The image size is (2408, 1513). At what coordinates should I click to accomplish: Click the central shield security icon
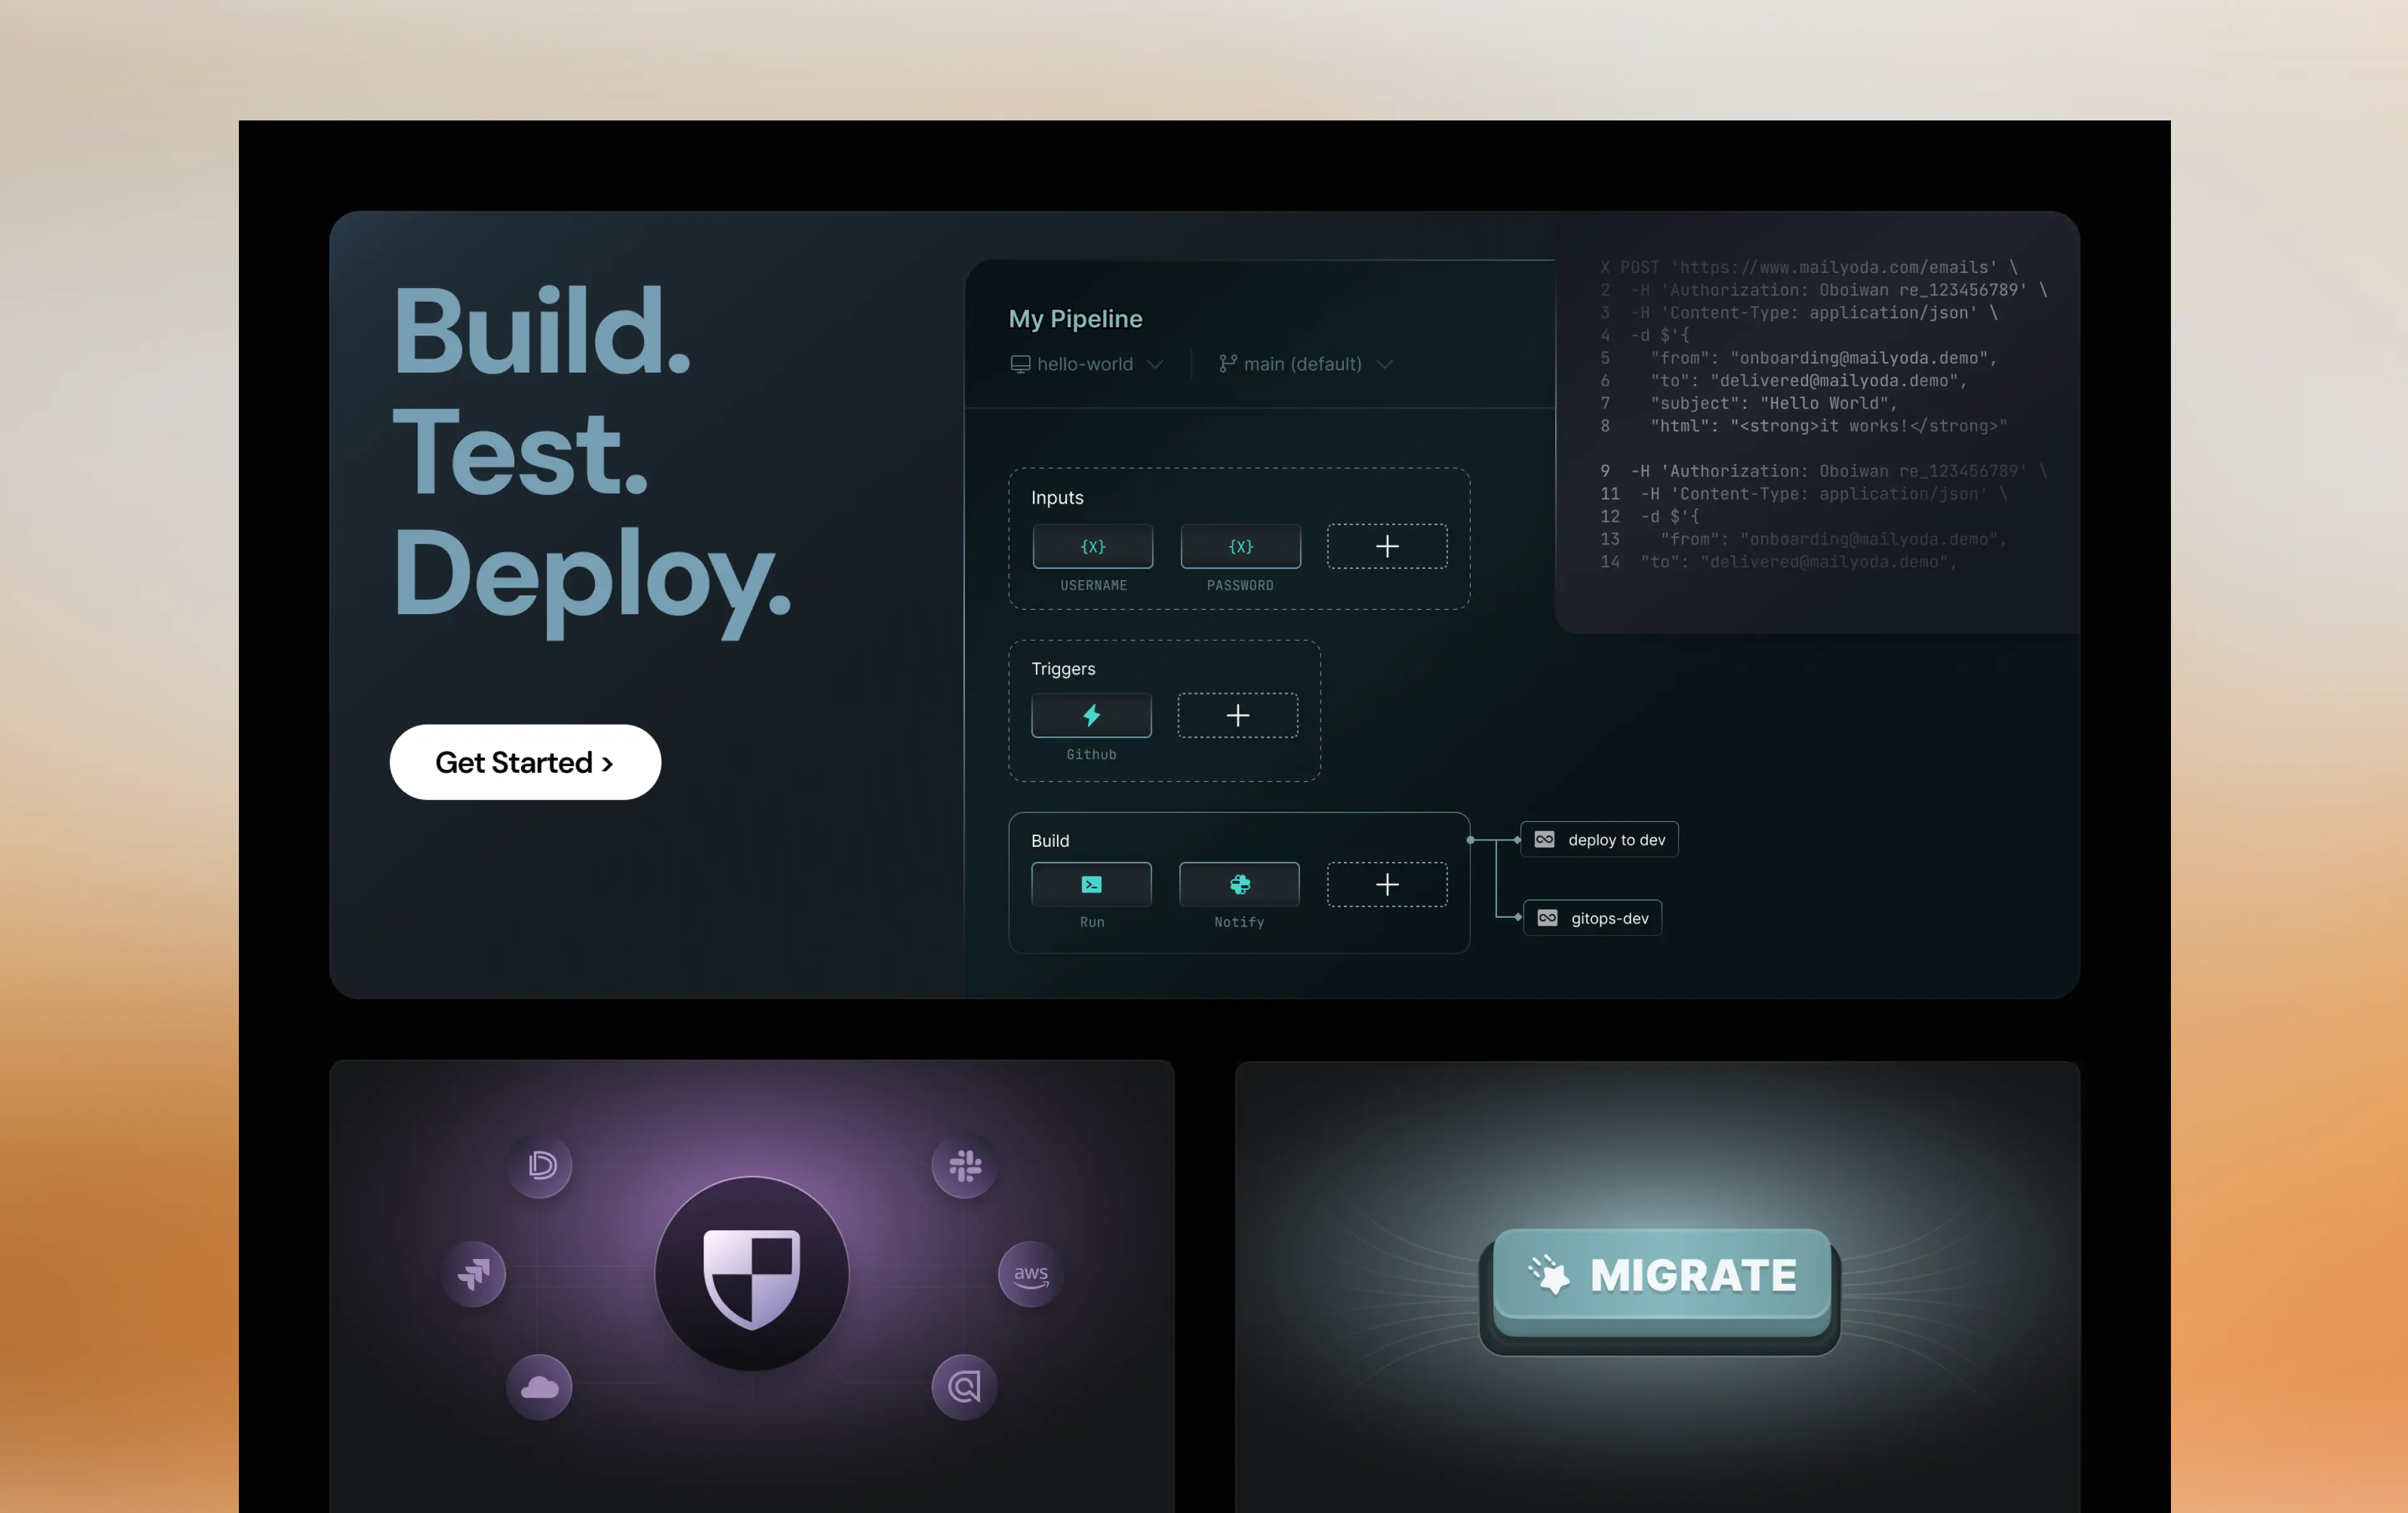pos(751,1274)
